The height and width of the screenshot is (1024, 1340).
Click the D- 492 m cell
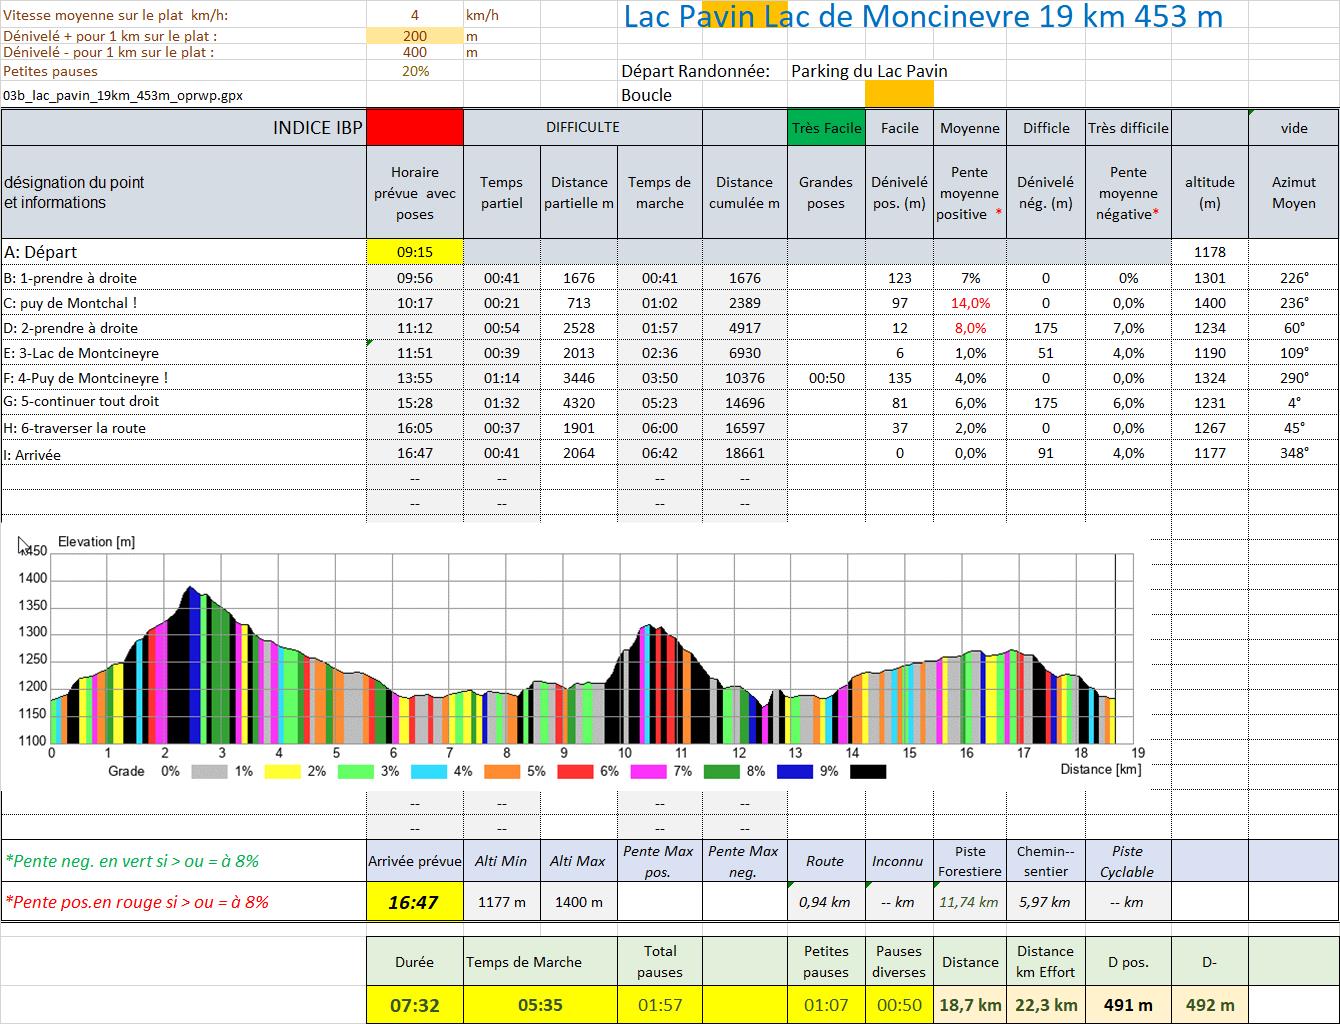pos(1209,1005)
